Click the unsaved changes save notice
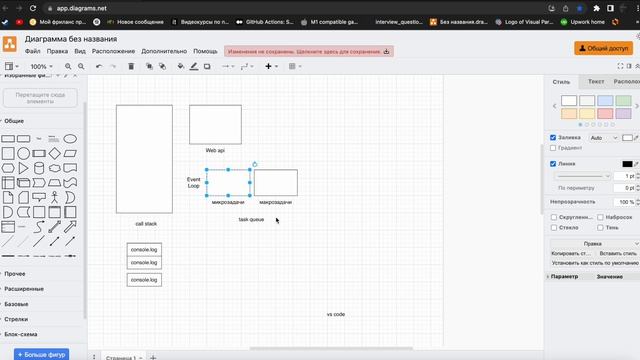 309,51
